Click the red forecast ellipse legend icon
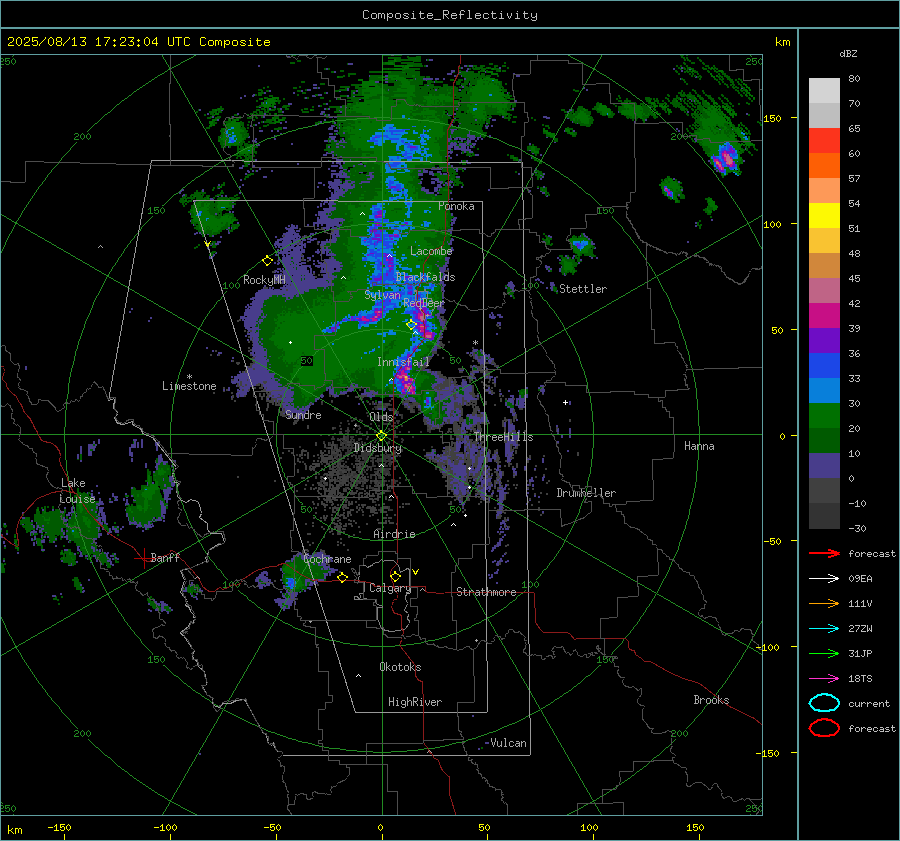This screenshot has height=841, width=900. coord(824,728)
